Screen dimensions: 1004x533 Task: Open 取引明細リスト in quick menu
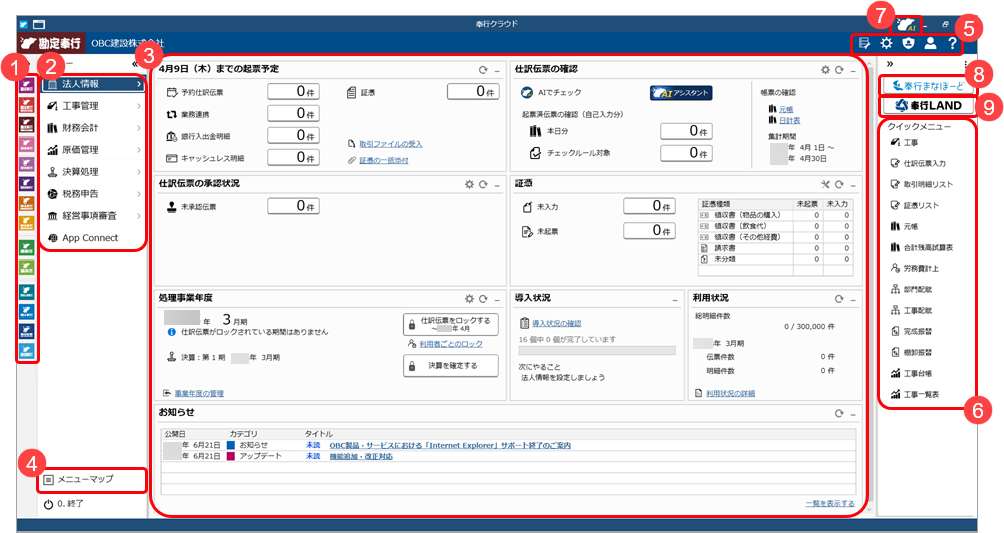pos(921,184)
